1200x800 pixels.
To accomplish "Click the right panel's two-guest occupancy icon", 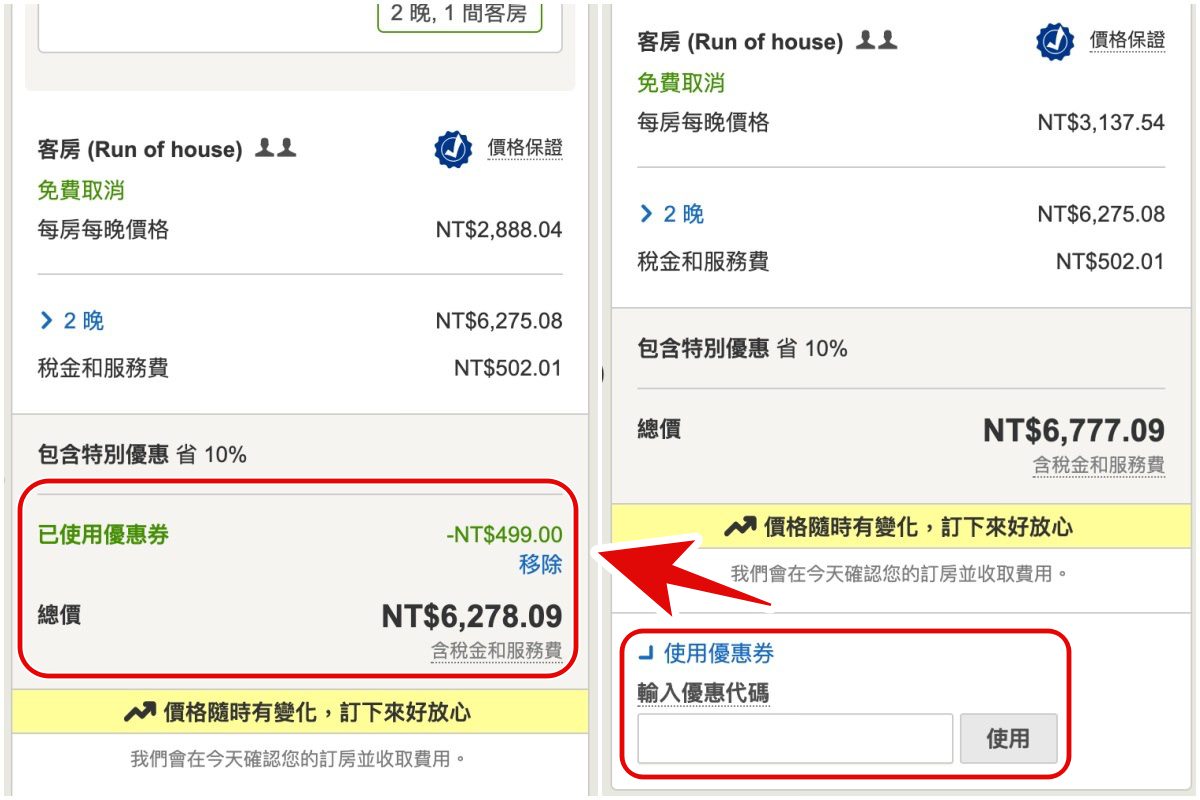I will click(877, 40).
